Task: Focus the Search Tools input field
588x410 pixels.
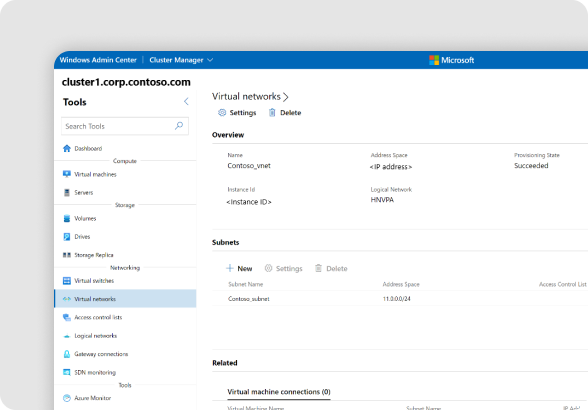Action: click(x=125, y=126)
